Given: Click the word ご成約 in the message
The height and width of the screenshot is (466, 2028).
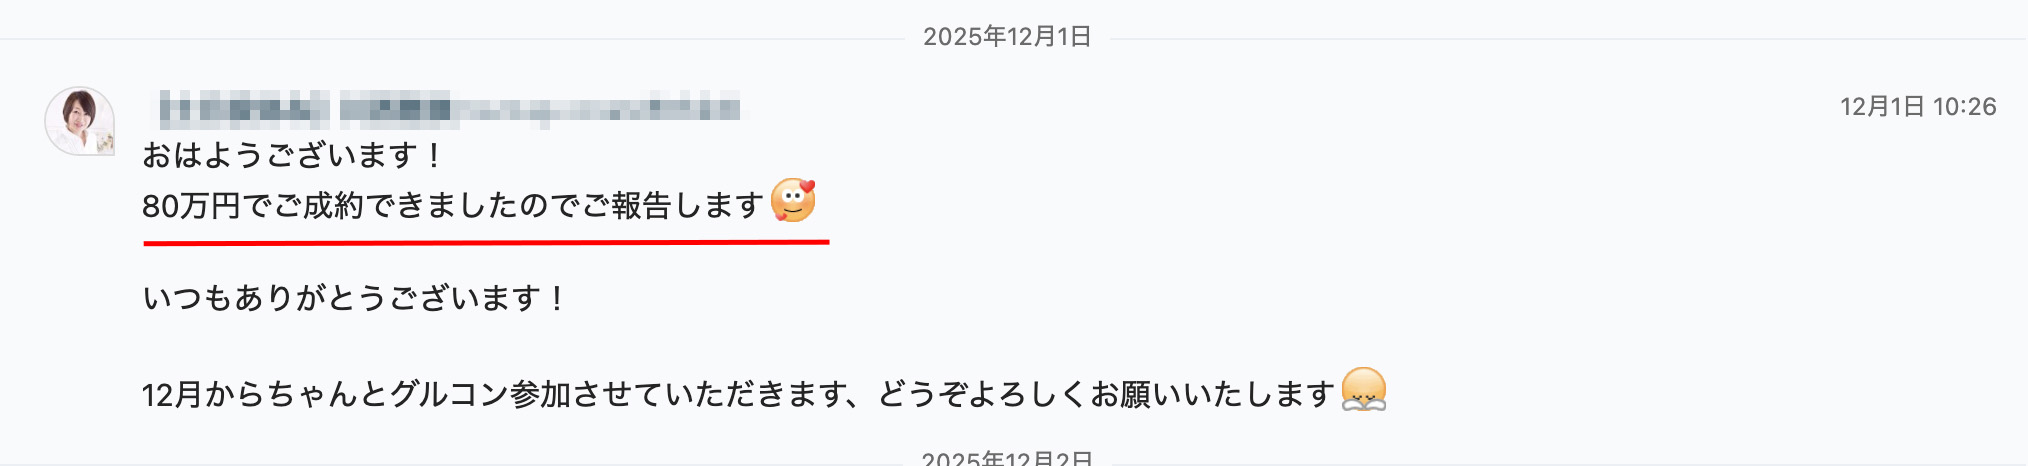Looking at the screenshot, I should coord(318,206).
